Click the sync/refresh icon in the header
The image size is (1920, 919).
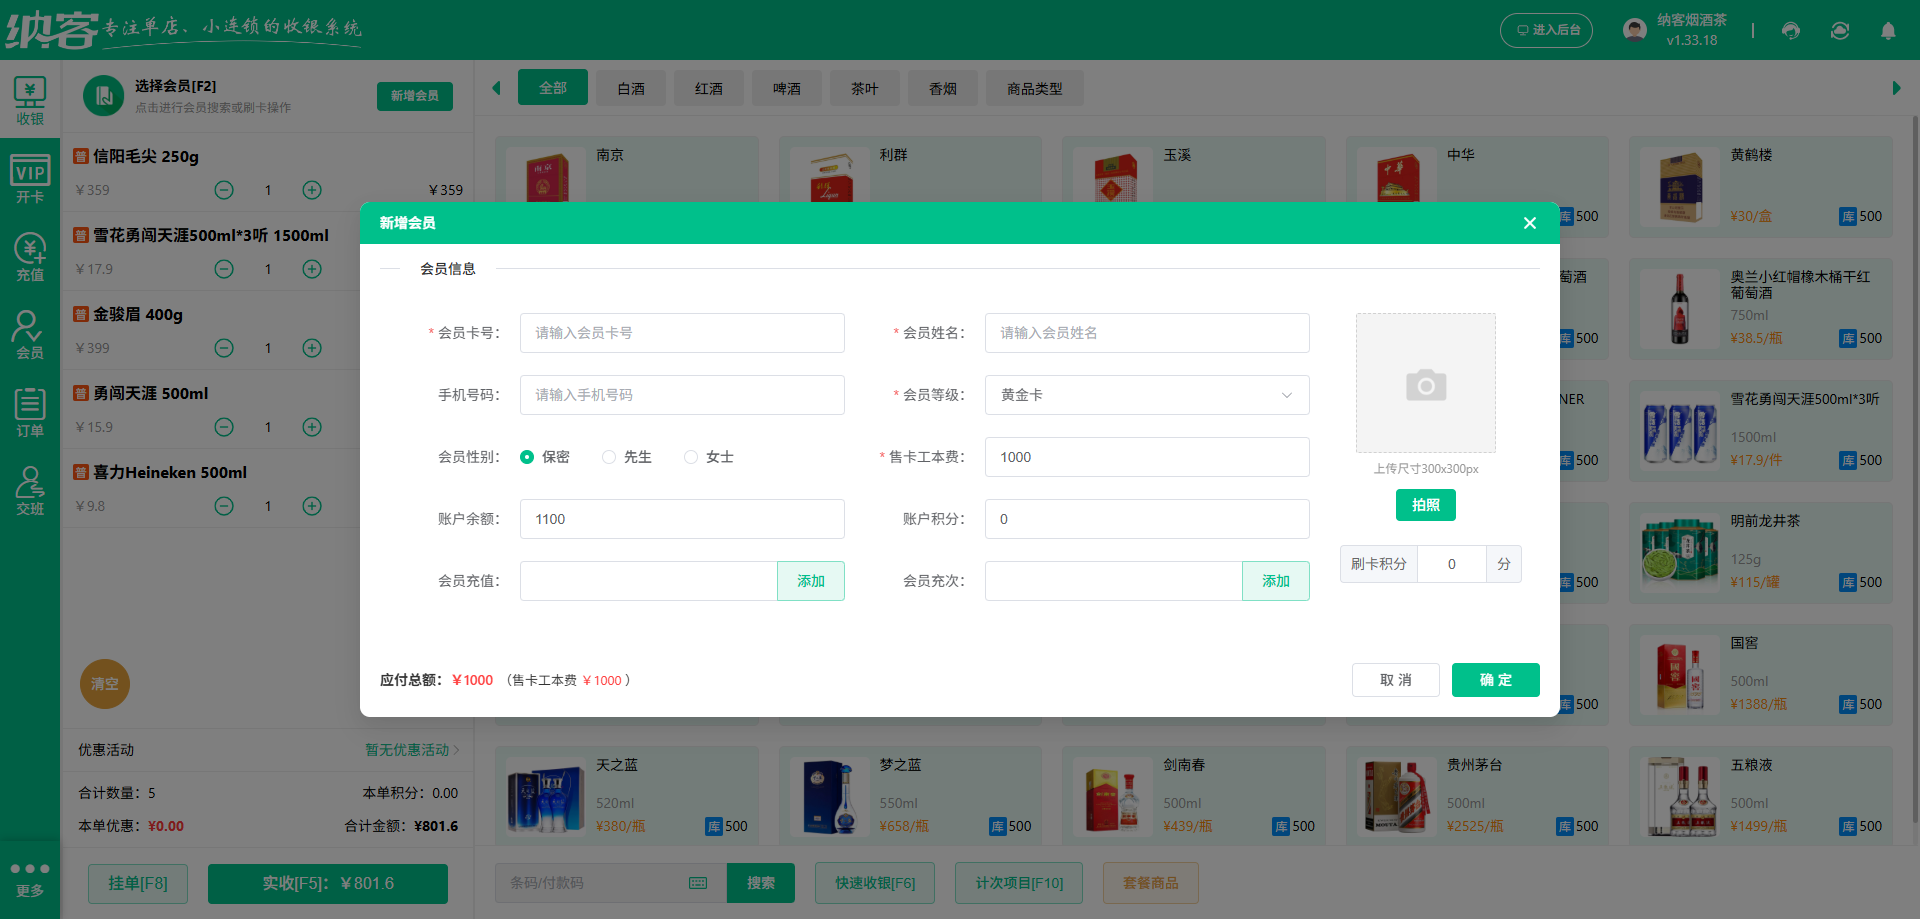tap(1840, 31)
